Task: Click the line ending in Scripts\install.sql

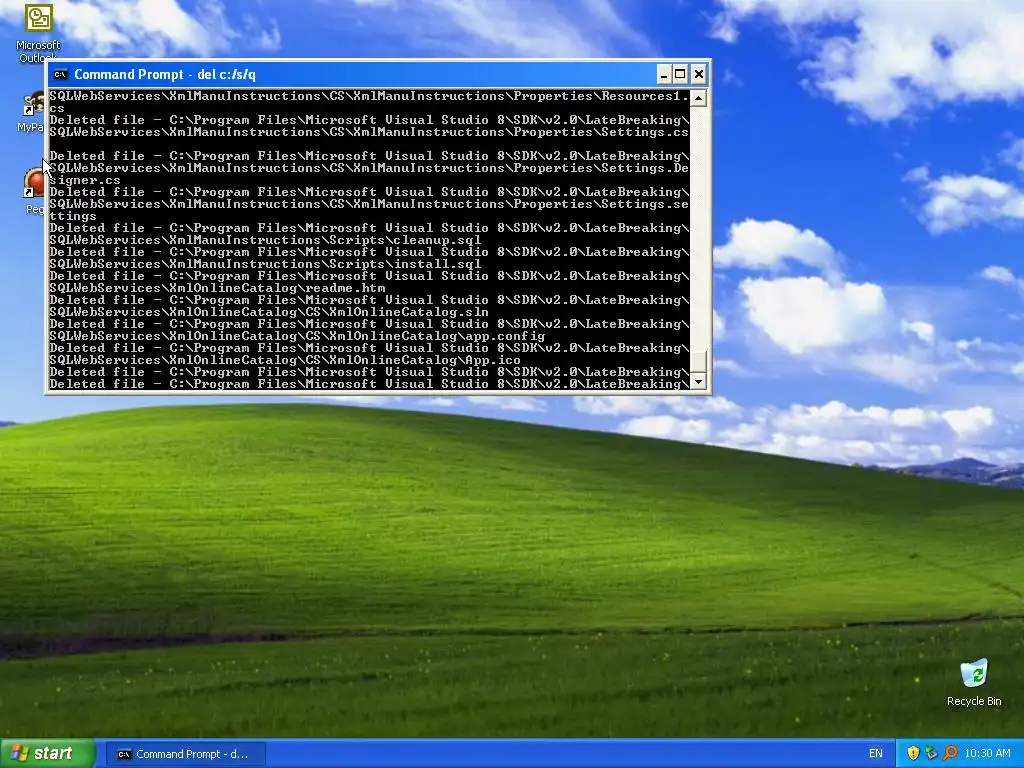Action: coord(265,264)
